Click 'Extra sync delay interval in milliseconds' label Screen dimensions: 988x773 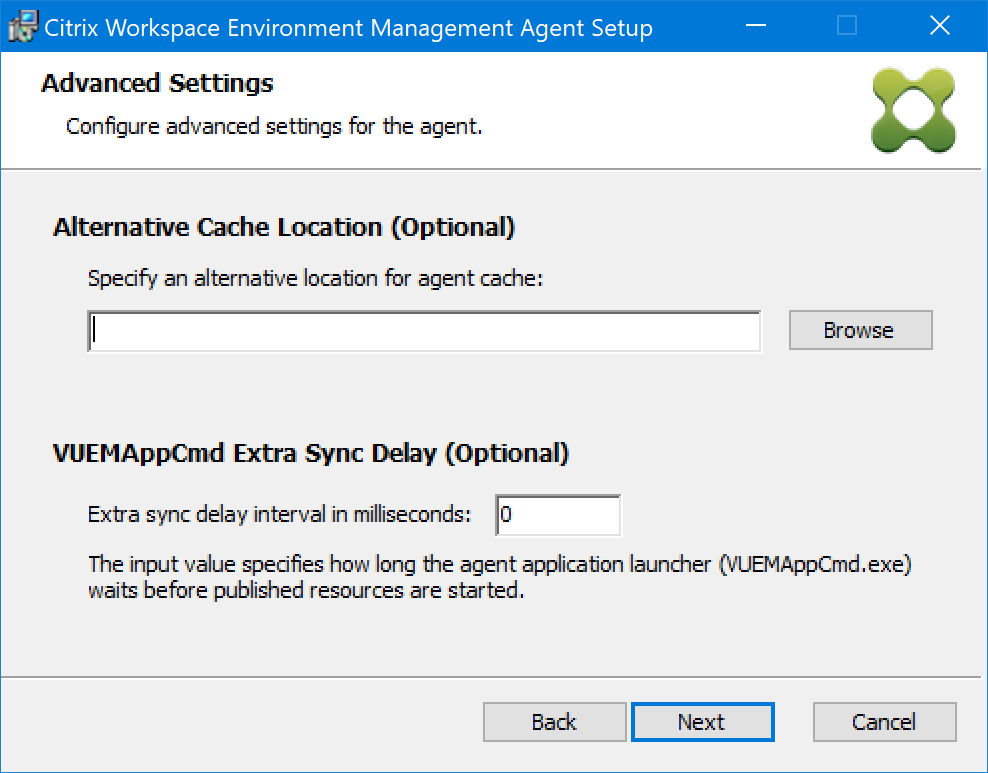pyautogui.click(x=279, y=516)
